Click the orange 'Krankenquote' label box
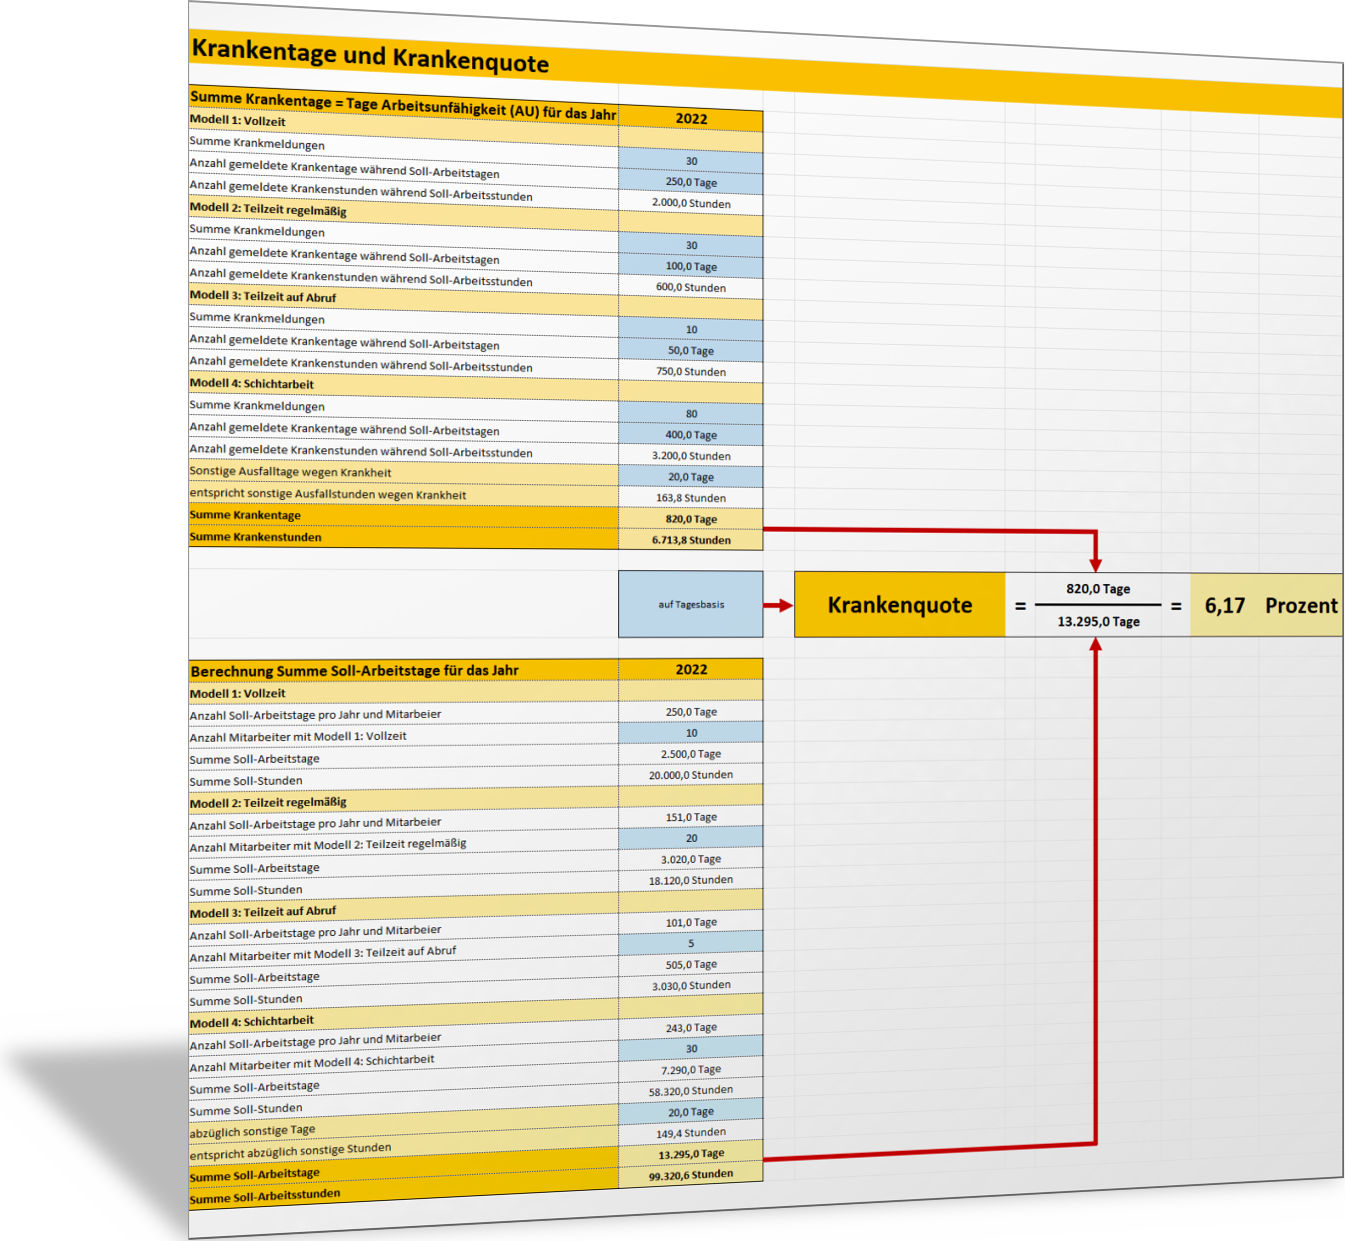This screenshot has width=1345, height=1241. (x=899, y=605)
